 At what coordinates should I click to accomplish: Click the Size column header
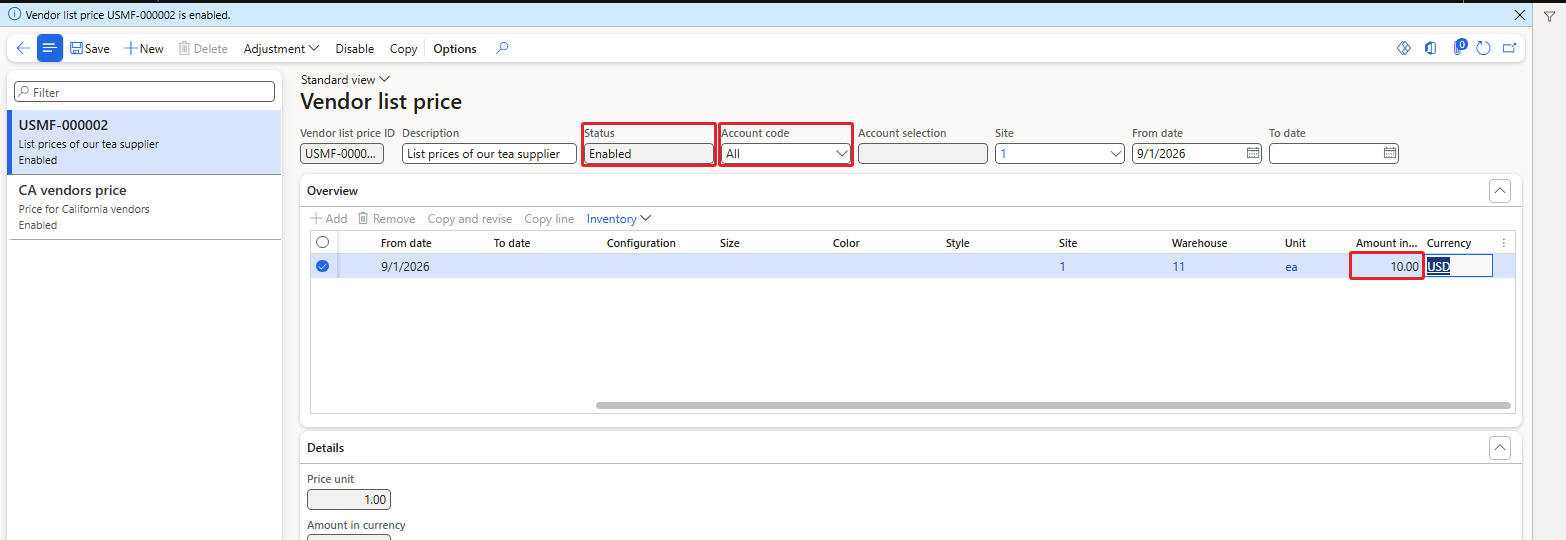[731, 243]
